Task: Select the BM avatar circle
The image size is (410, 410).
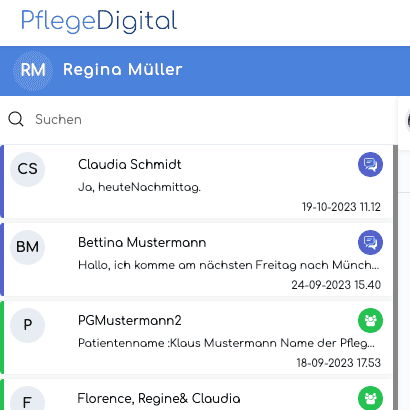Action: pyautogui.click(x=27, y=247)
